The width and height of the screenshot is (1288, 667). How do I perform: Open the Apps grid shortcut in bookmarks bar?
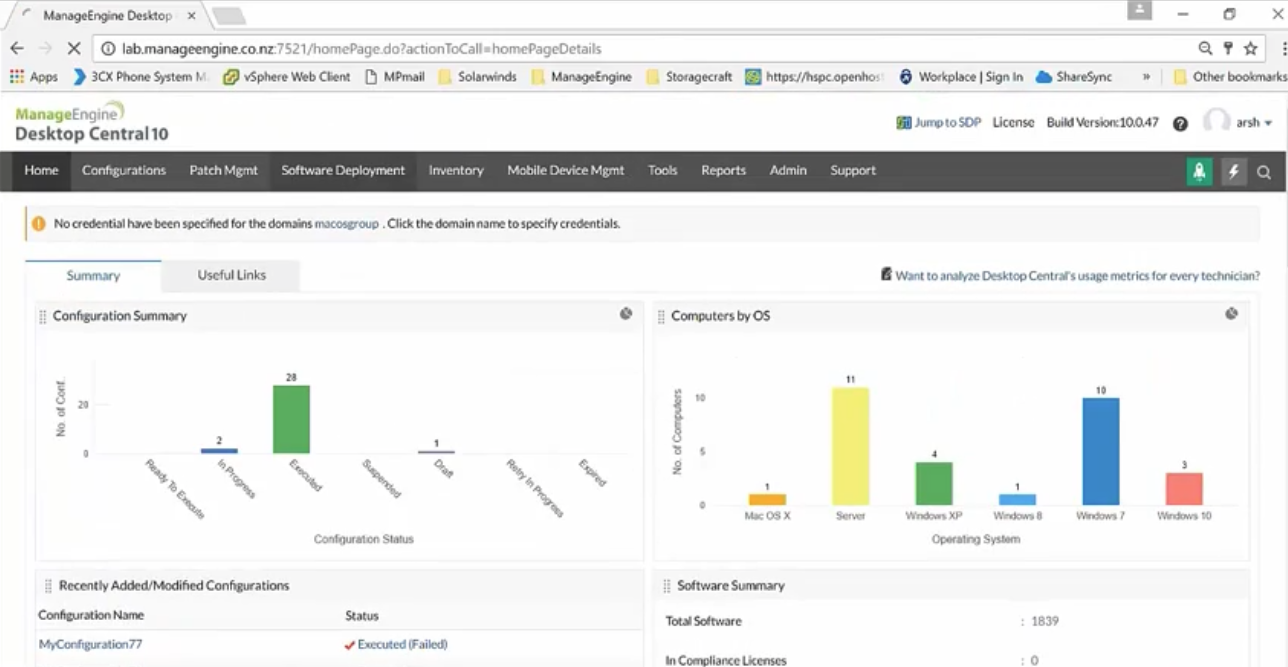pos(33,77)
